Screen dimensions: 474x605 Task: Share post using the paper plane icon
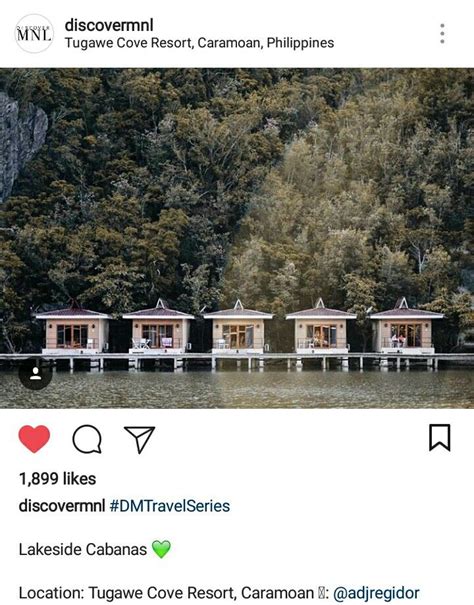point(139,439)
